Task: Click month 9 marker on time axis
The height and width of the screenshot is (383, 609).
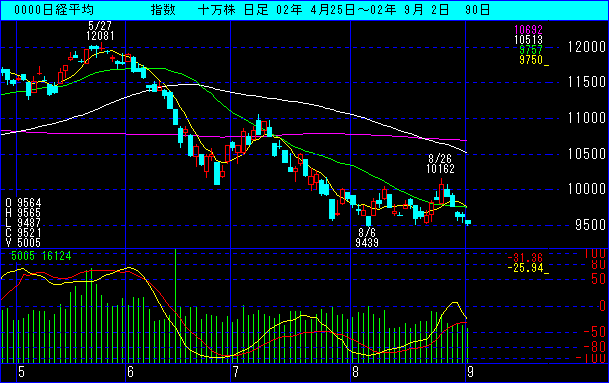Action: [470, 372]
